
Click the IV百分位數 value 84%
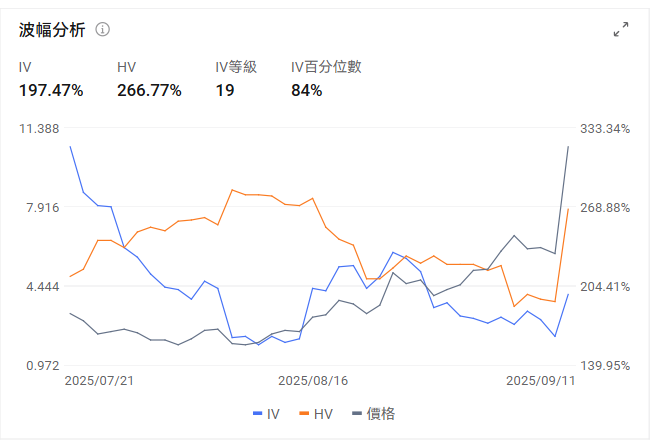[x=306, y=91]
